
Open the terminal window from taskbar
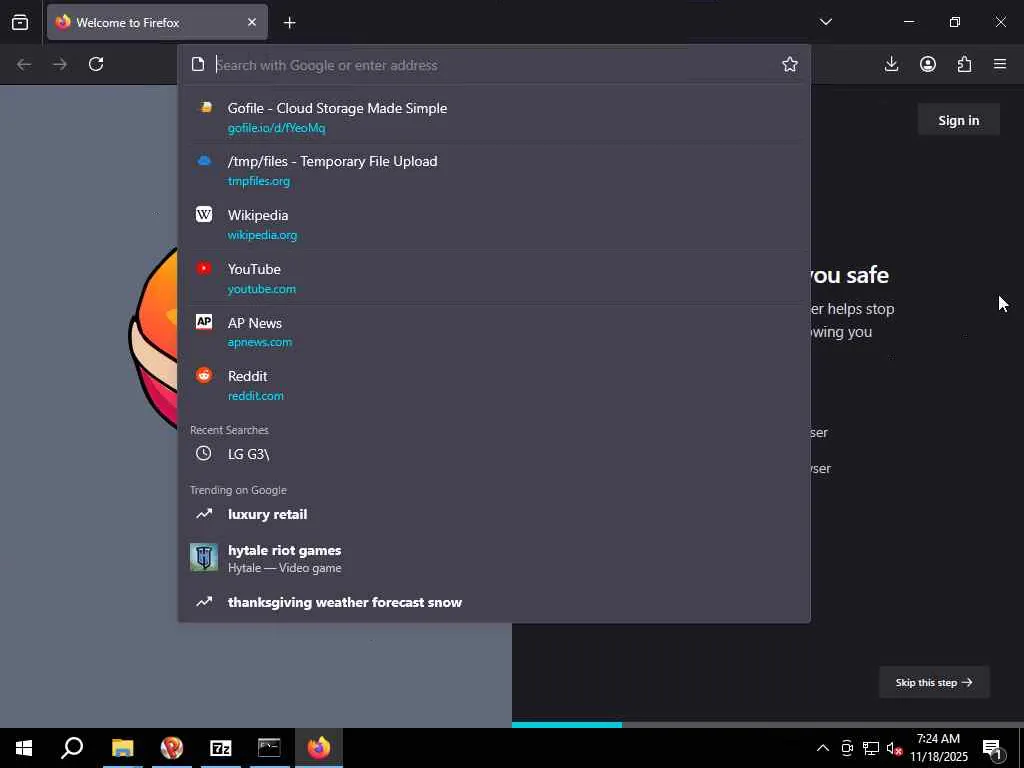(x=269, y=748)
